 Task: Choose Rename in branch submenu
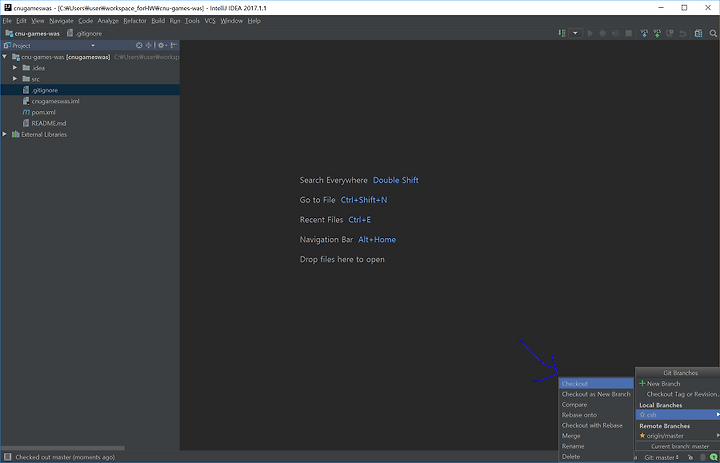pos(596,446)
